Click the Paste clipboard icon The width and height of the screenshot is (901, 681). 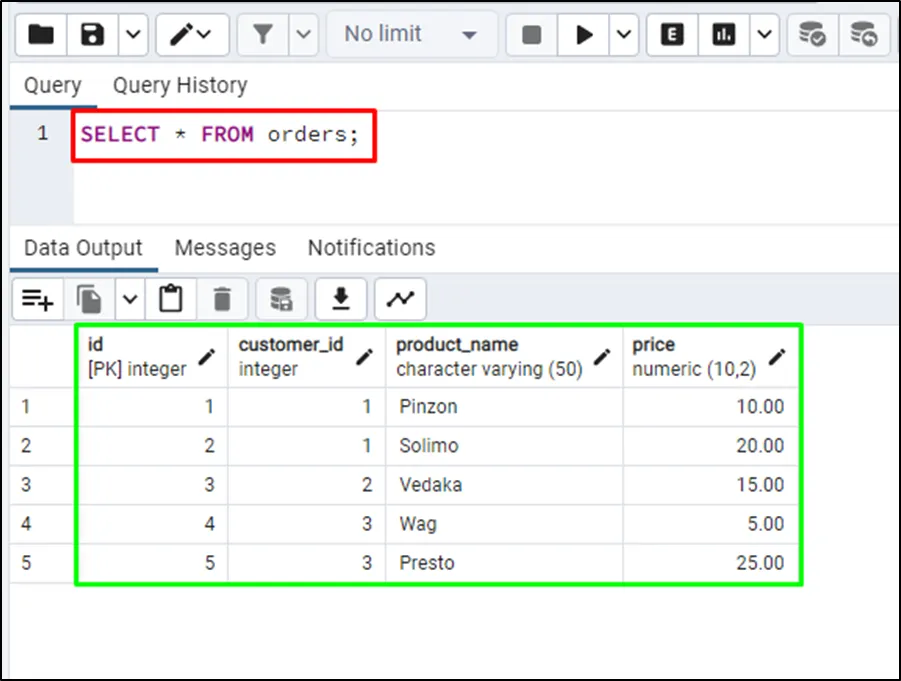pos(171,299)
